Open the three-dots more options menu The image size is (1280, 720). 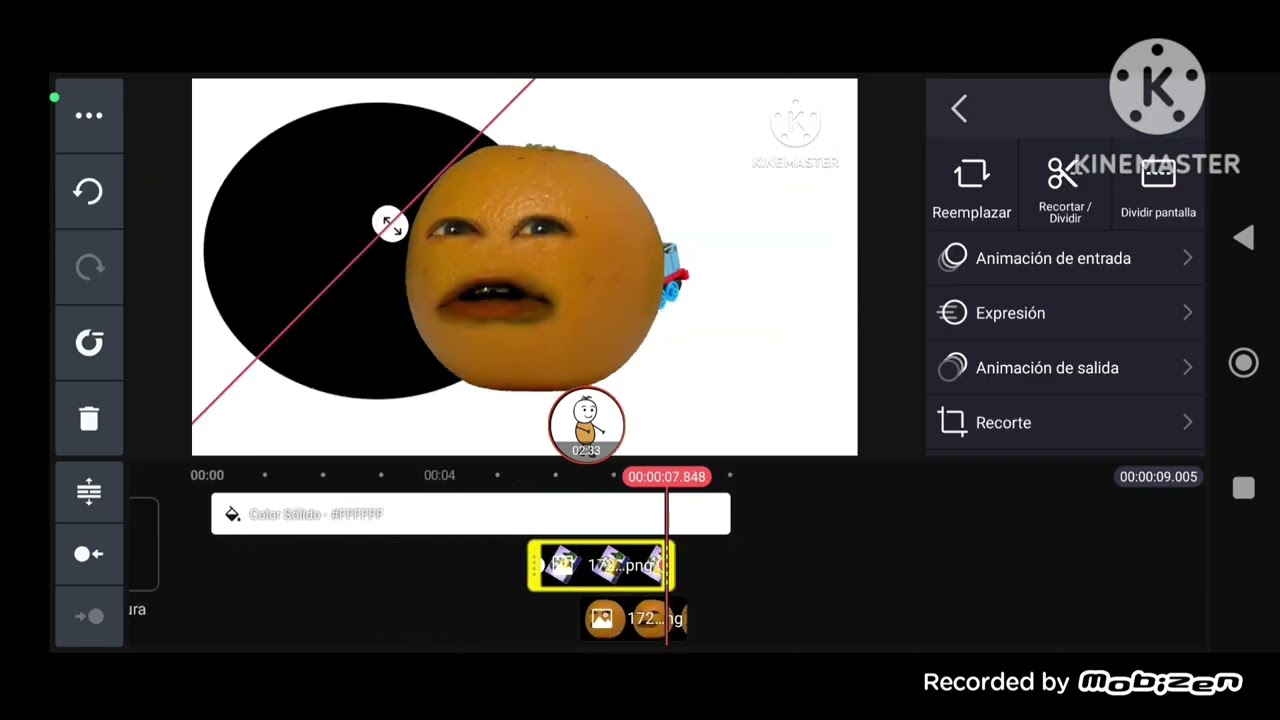point(89,115)
